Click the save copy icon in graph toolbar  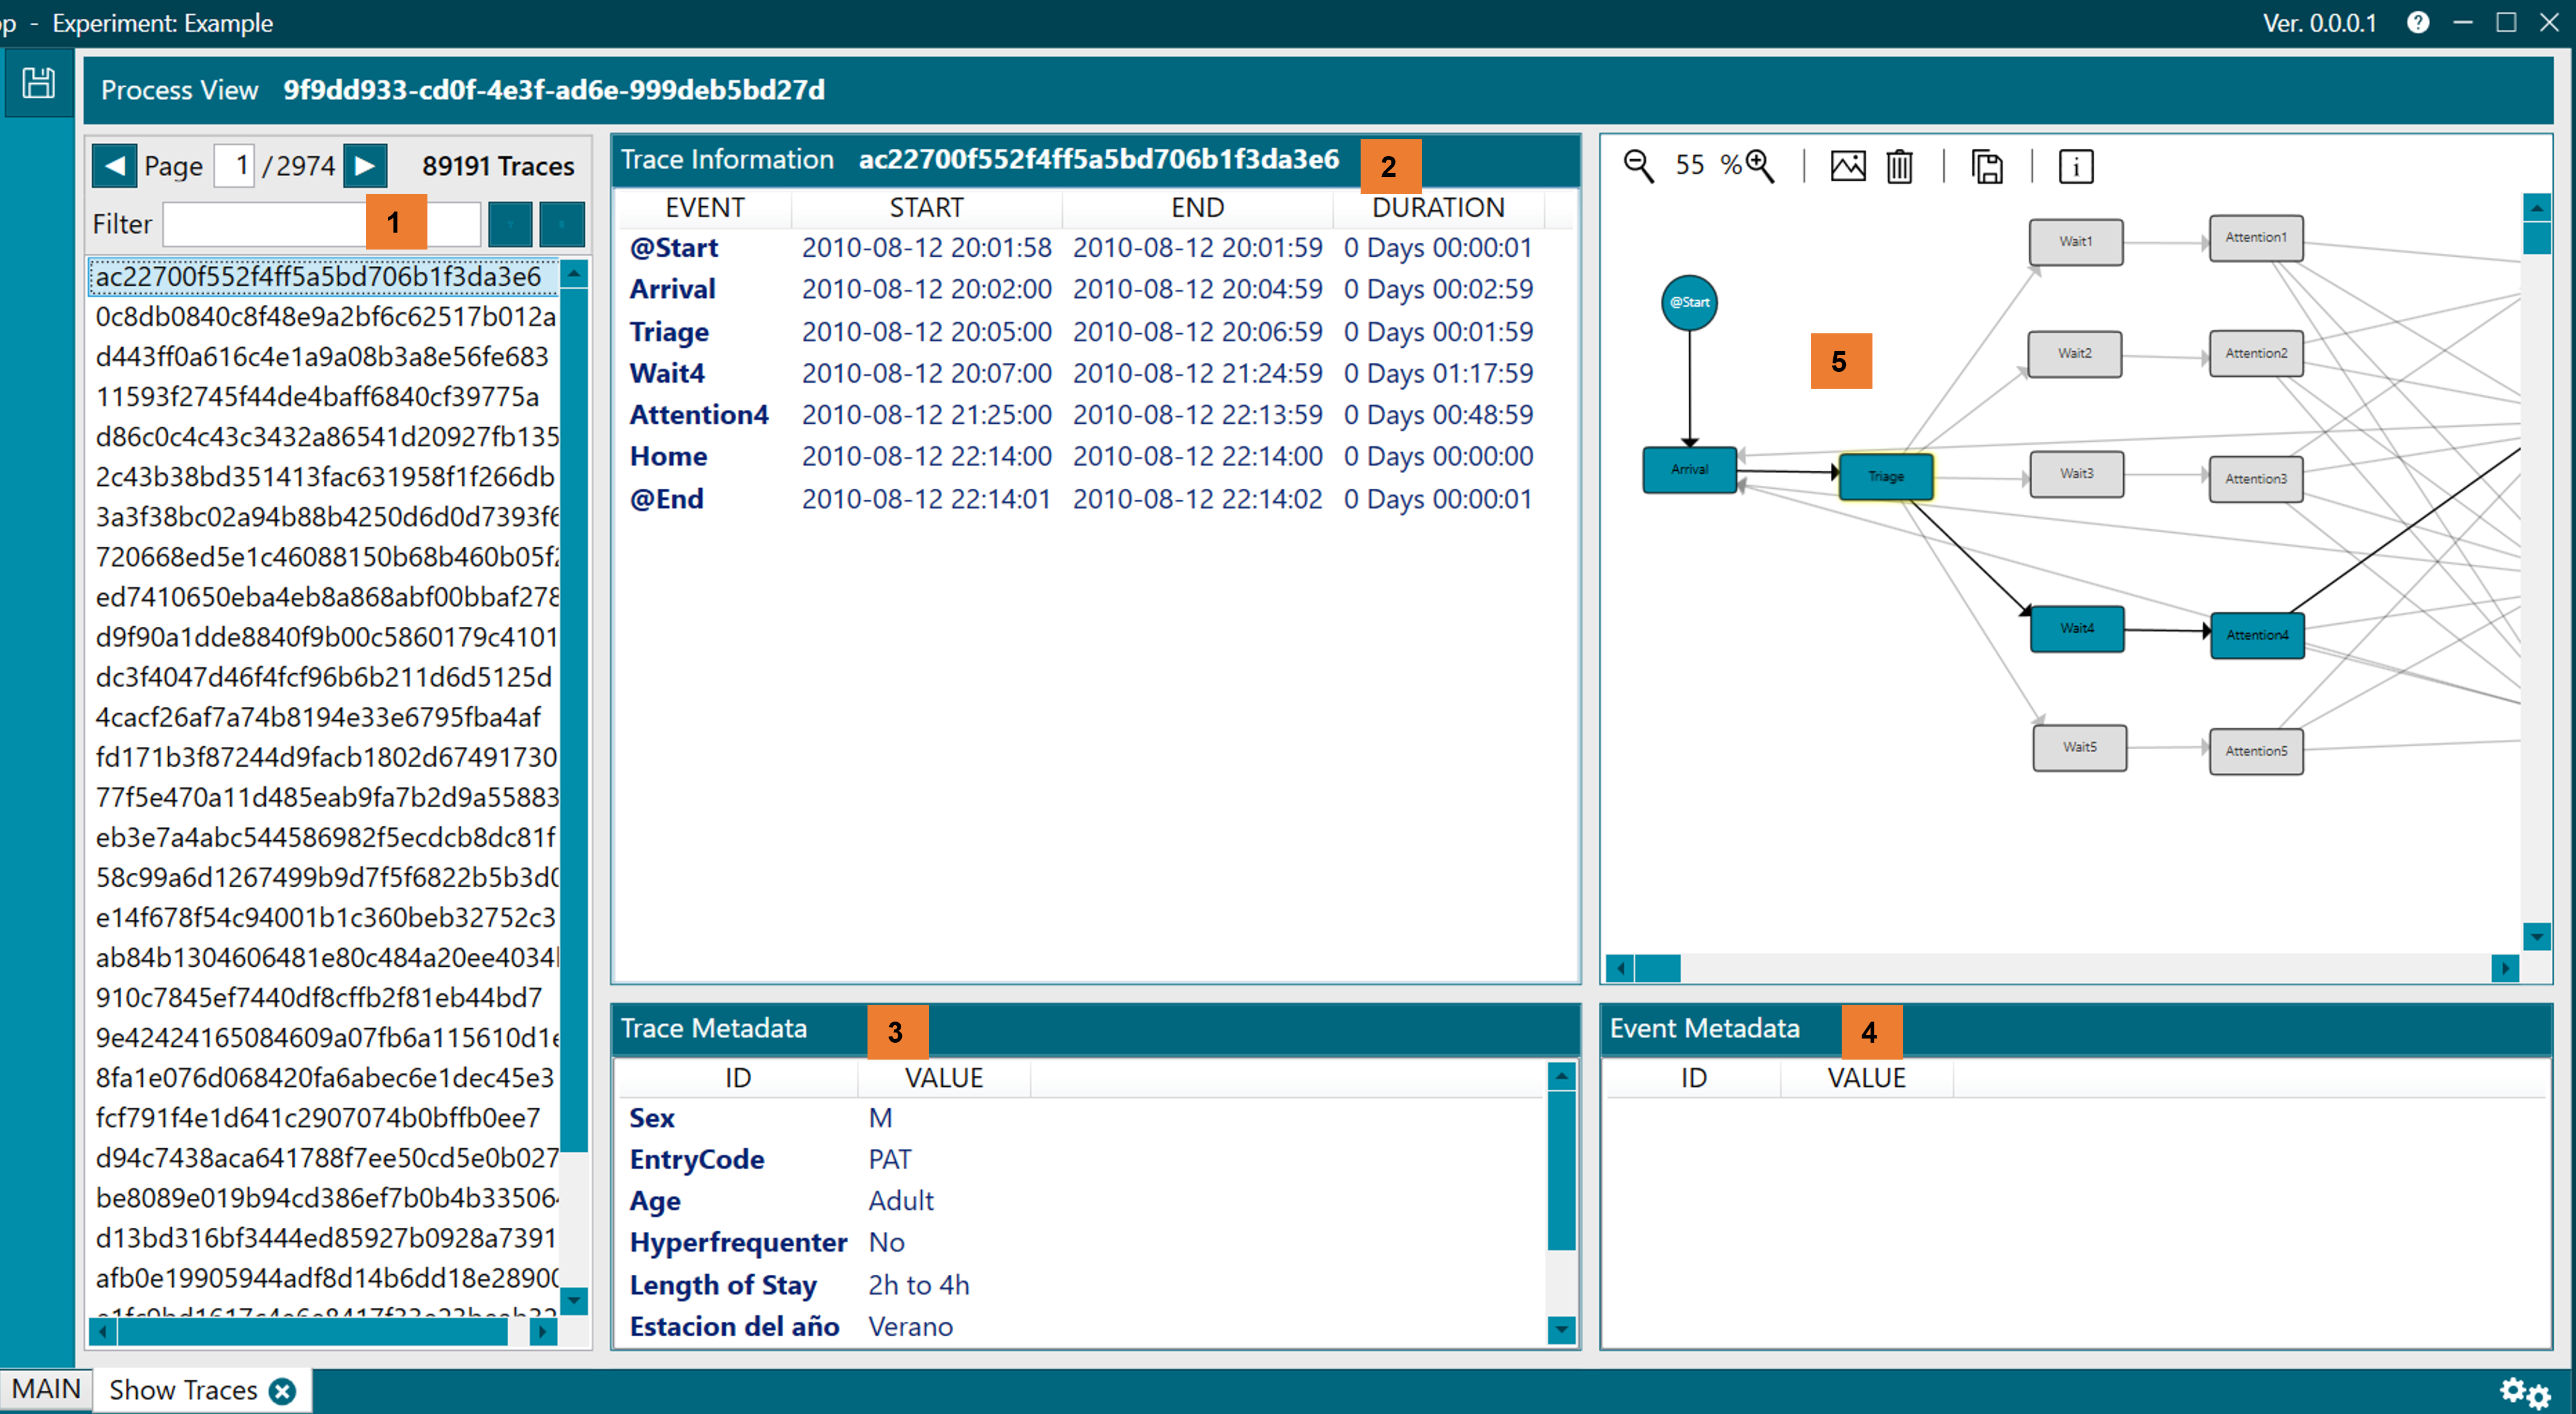pyautogui.click(x=1987, y=166)
